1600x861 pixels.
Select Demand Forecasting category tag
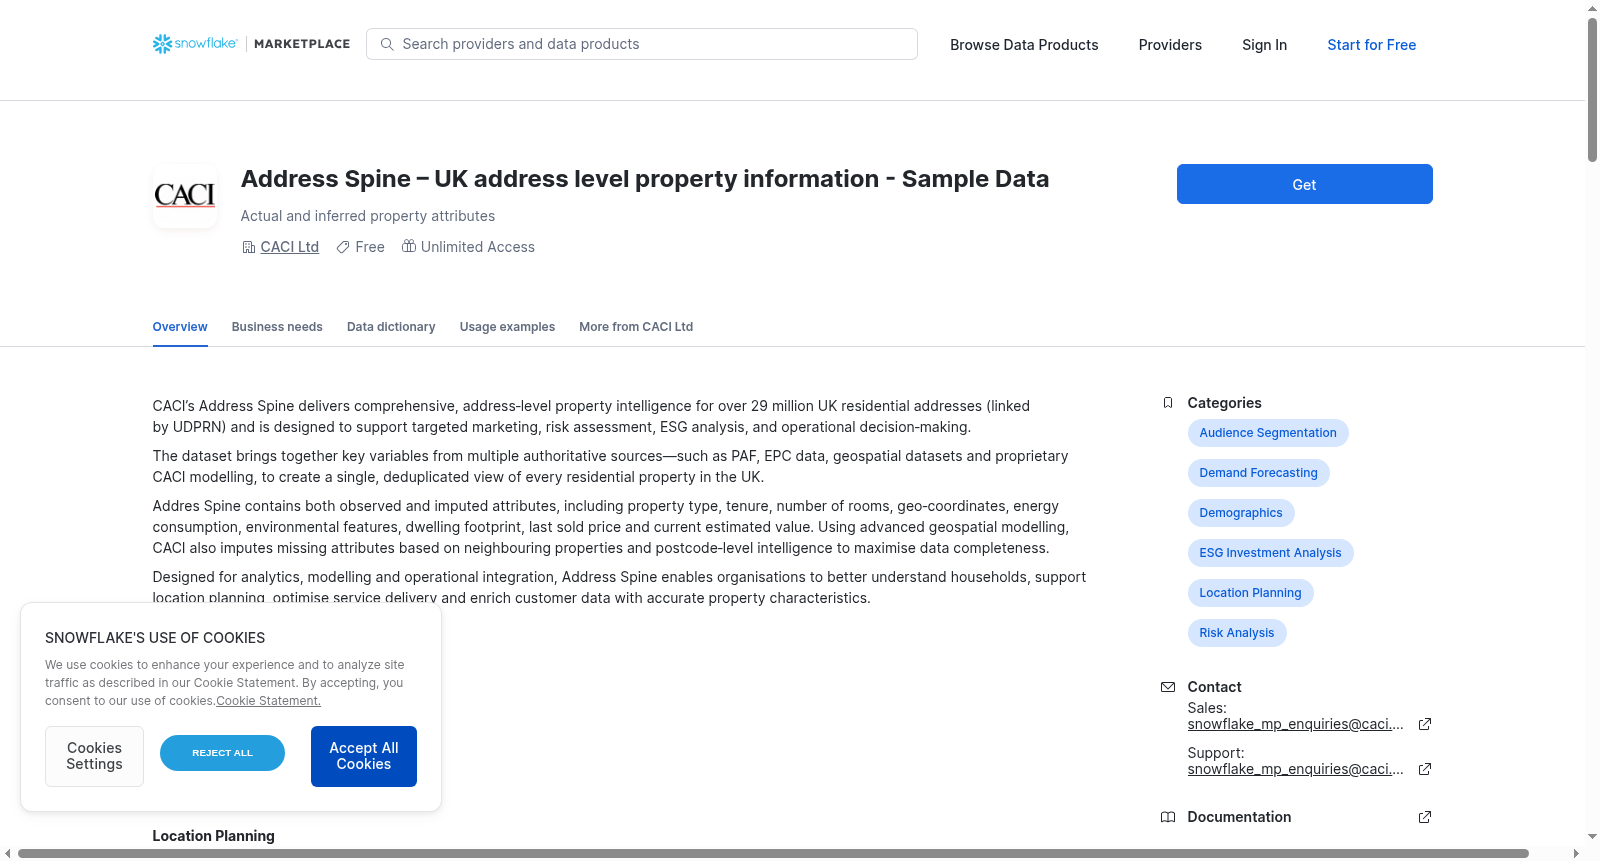(1258, 473)
